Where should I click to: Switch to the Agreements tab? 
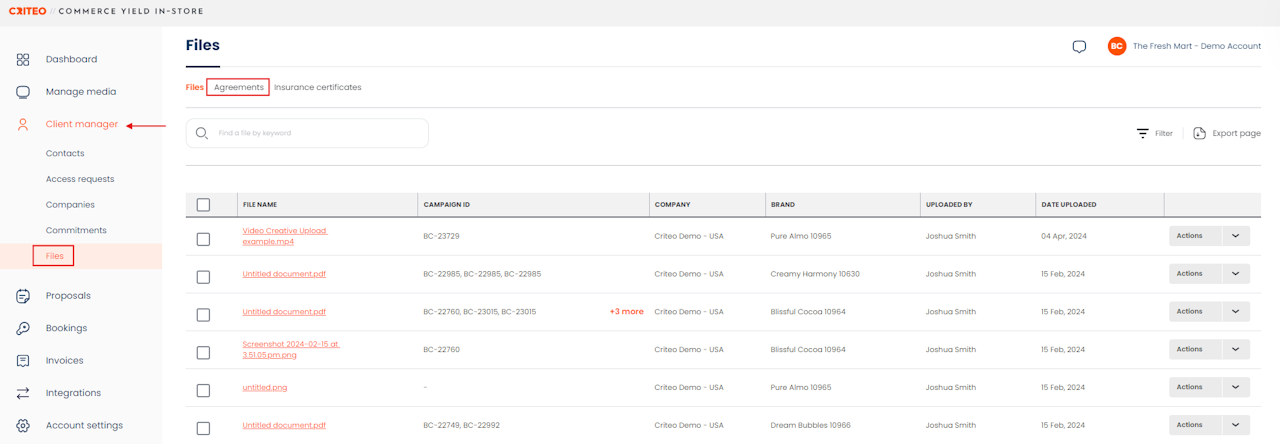click(x=238, y=87)
